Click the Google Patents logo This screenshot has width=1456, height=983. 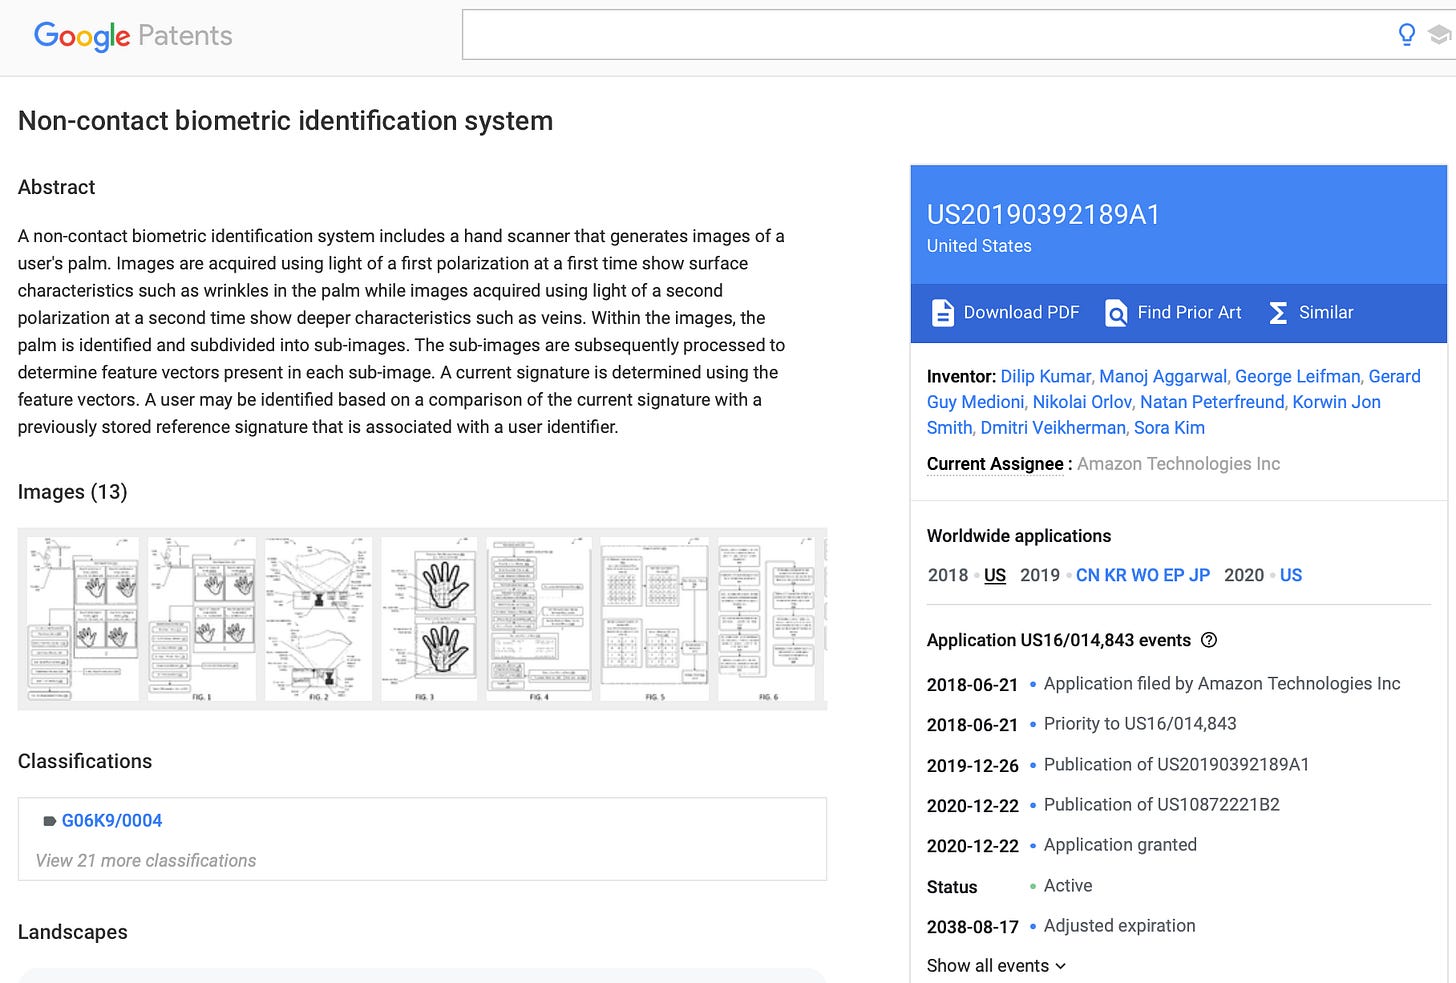[x=133, y=36]
